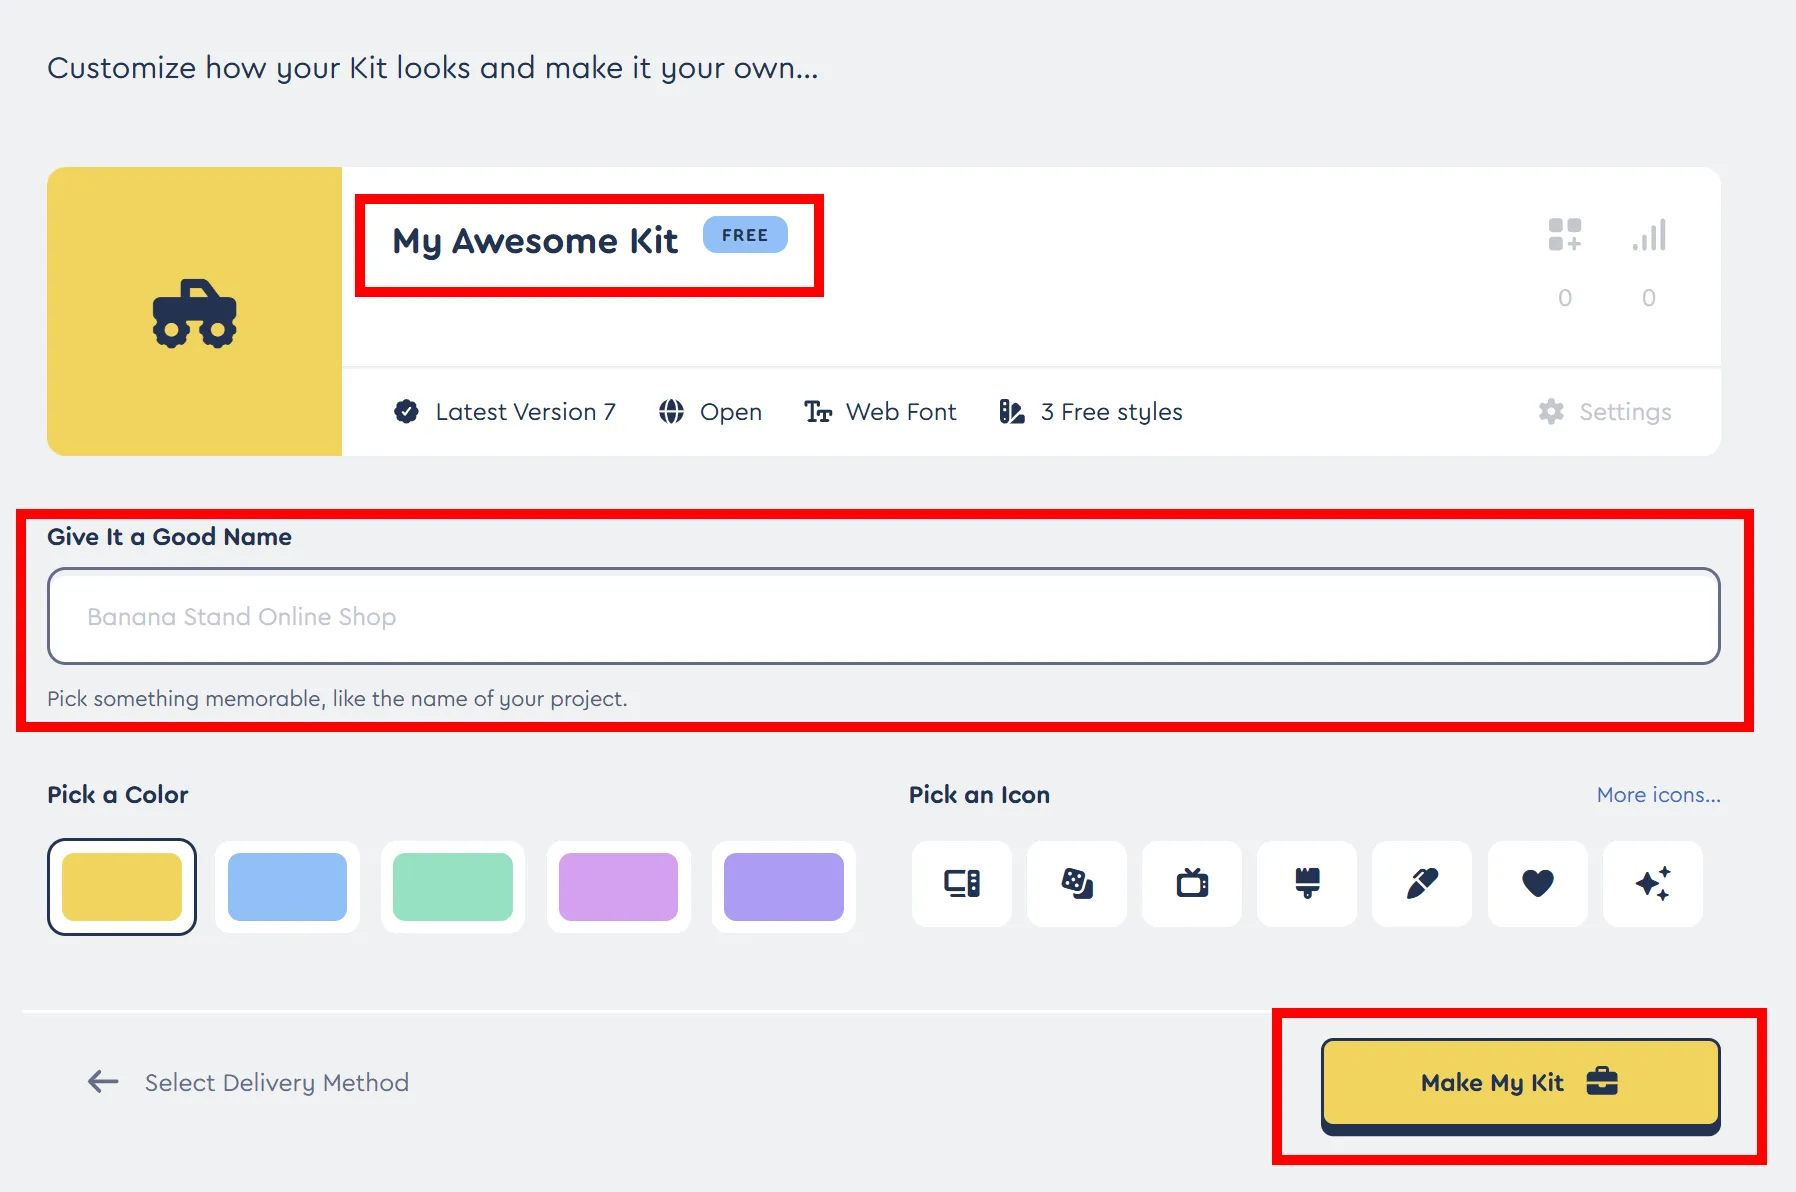Click the monster truck kit icon

coord(195,313)
